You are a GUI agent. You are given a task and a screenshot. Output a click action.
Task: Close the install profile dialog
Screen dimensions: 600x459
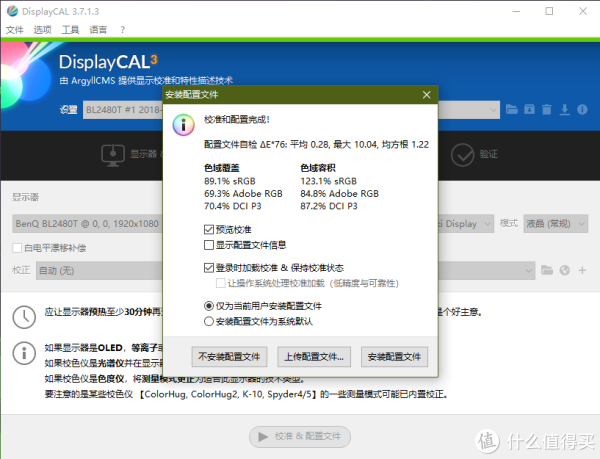[426, 95]
